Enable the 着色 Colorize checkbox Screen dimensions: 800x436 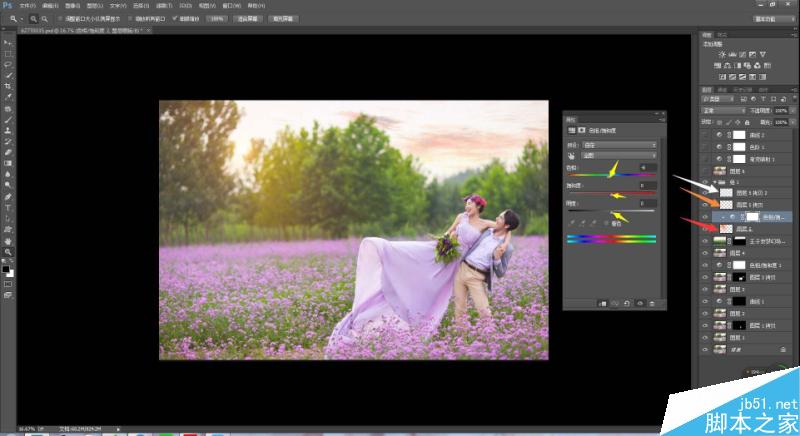pyautogui.click(x=606, y=223)
